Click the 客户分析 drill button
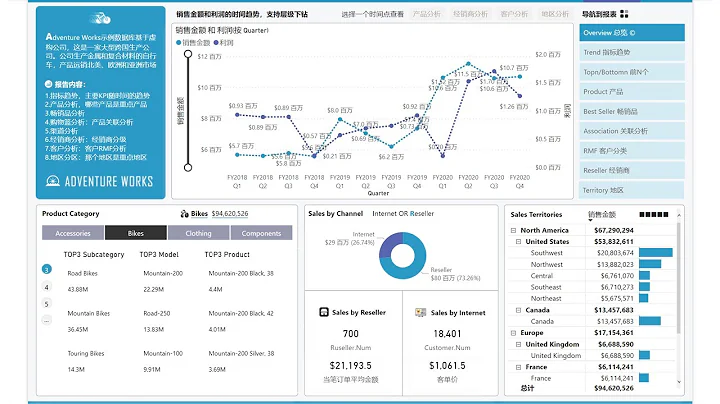The height and width of the screenshot is (404, 720). 514,14
